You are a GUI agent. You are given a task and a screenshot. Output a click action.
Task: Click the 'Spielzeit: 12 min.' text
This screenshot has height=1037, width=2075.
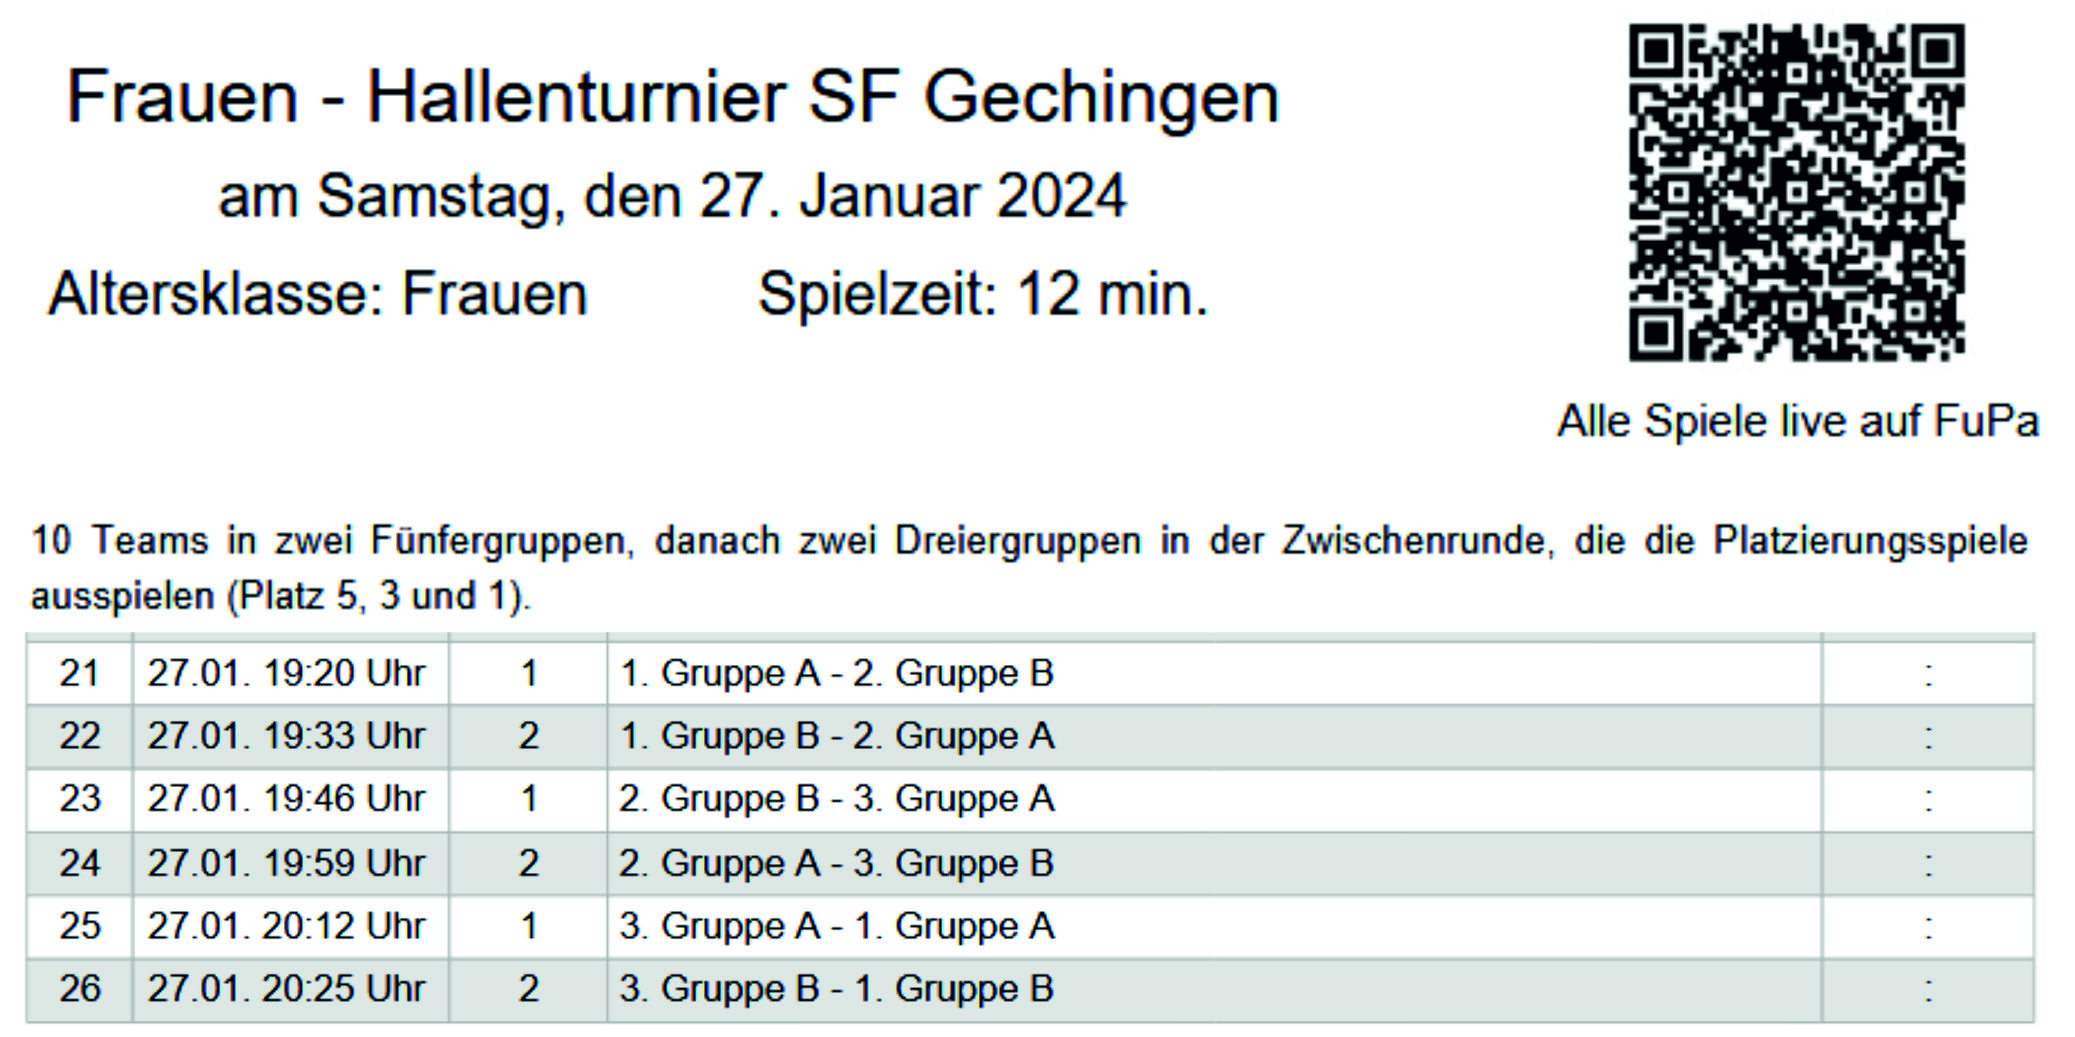[x=984, y=295]
